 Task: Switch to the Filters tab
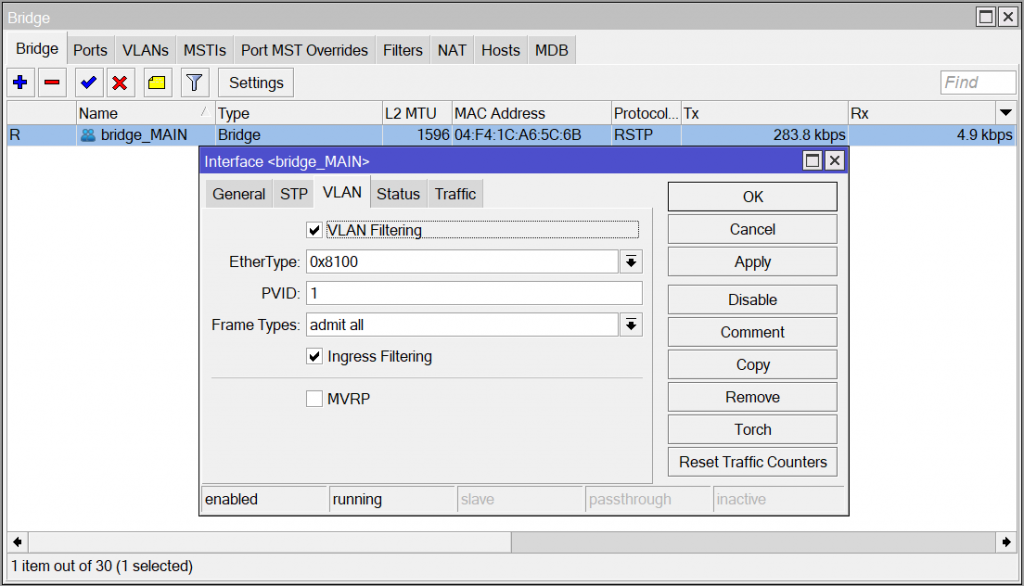pyautogui.click(x=403, y=50)
